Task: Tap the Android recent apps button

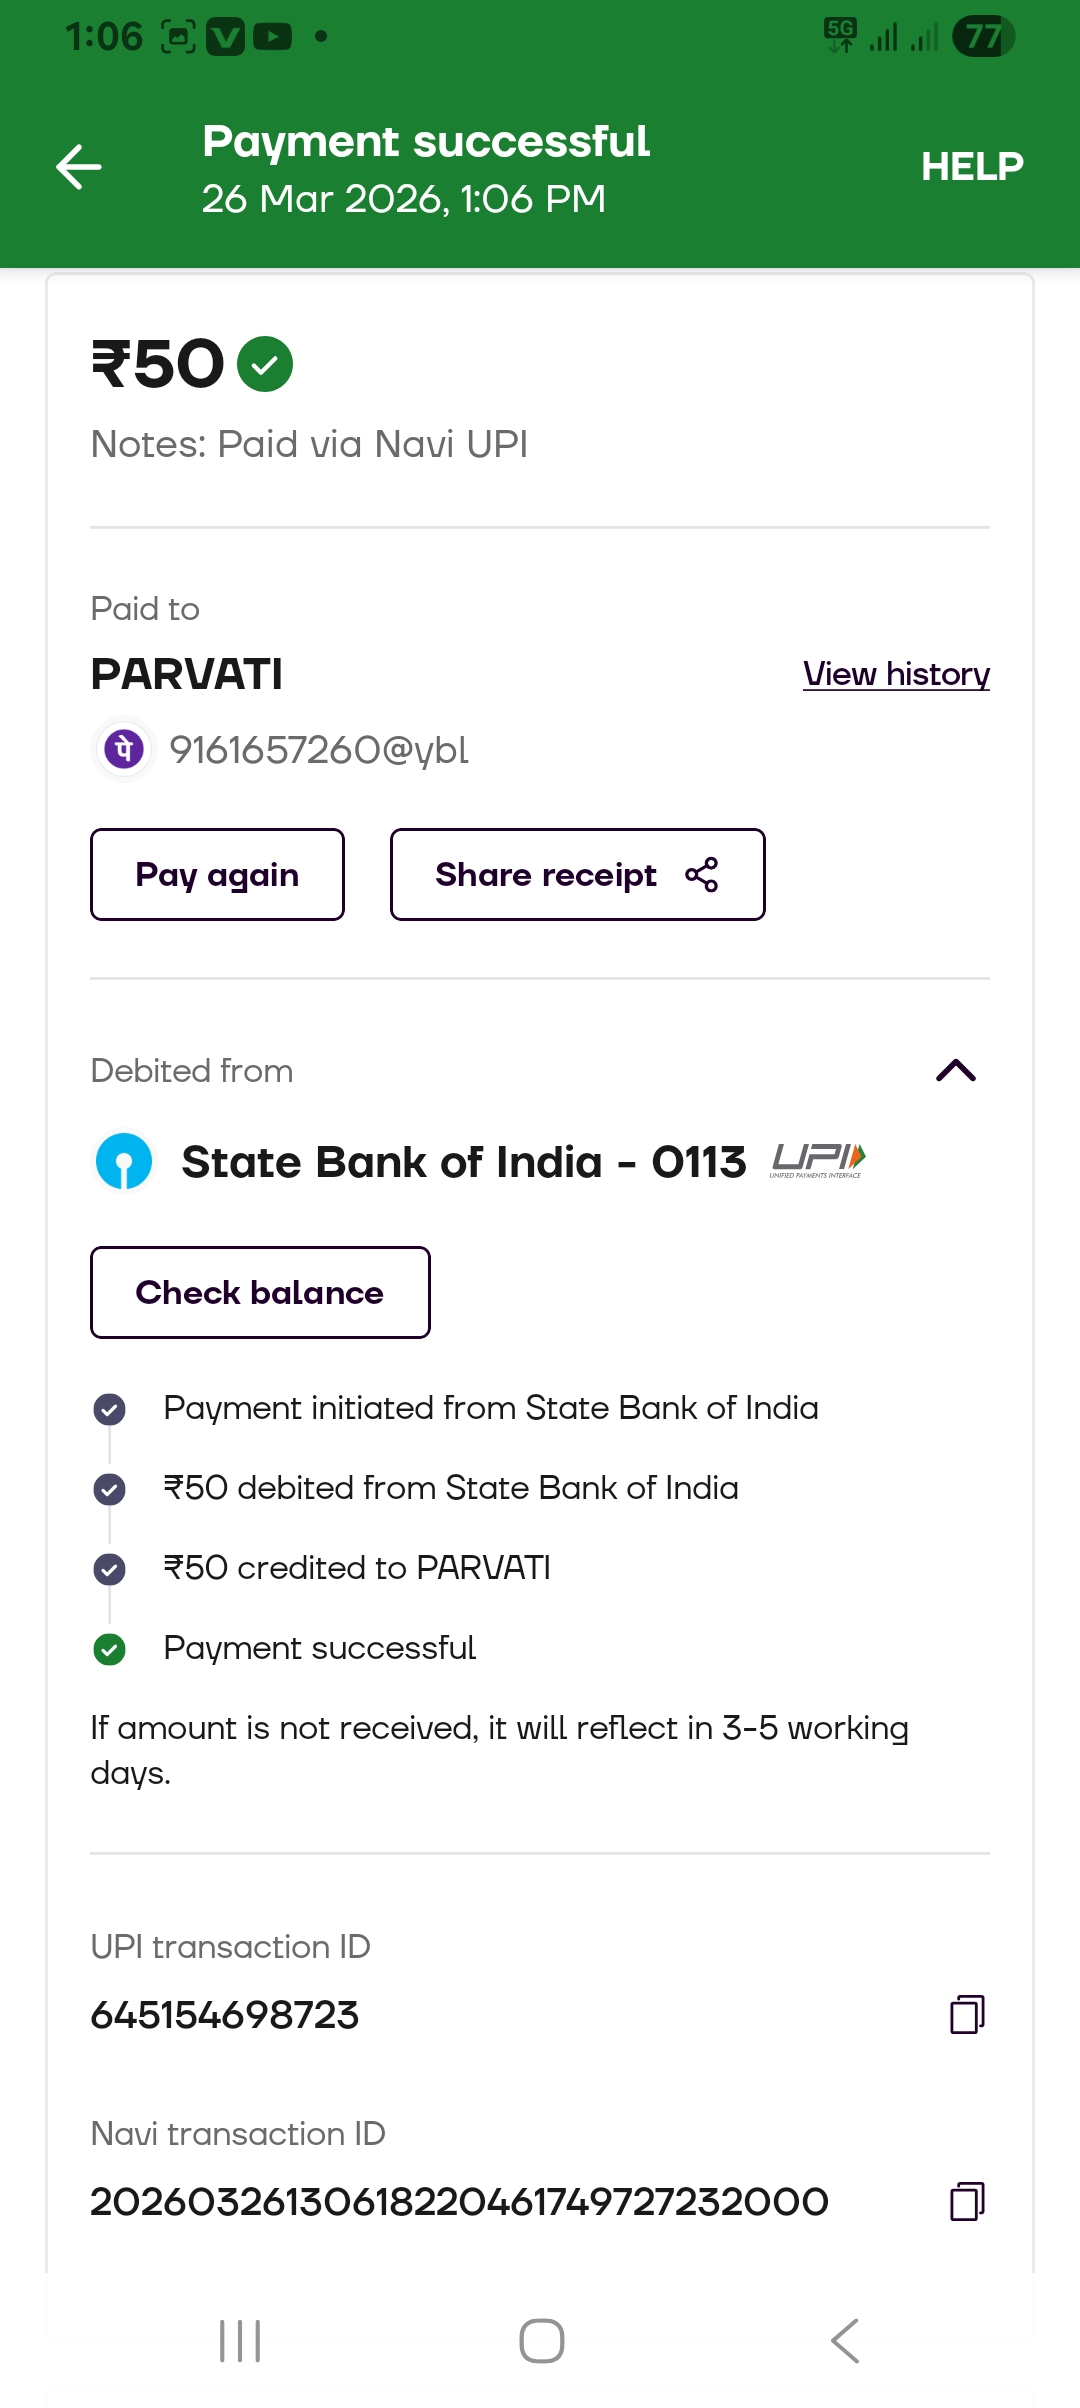Action: [240, 2341]
